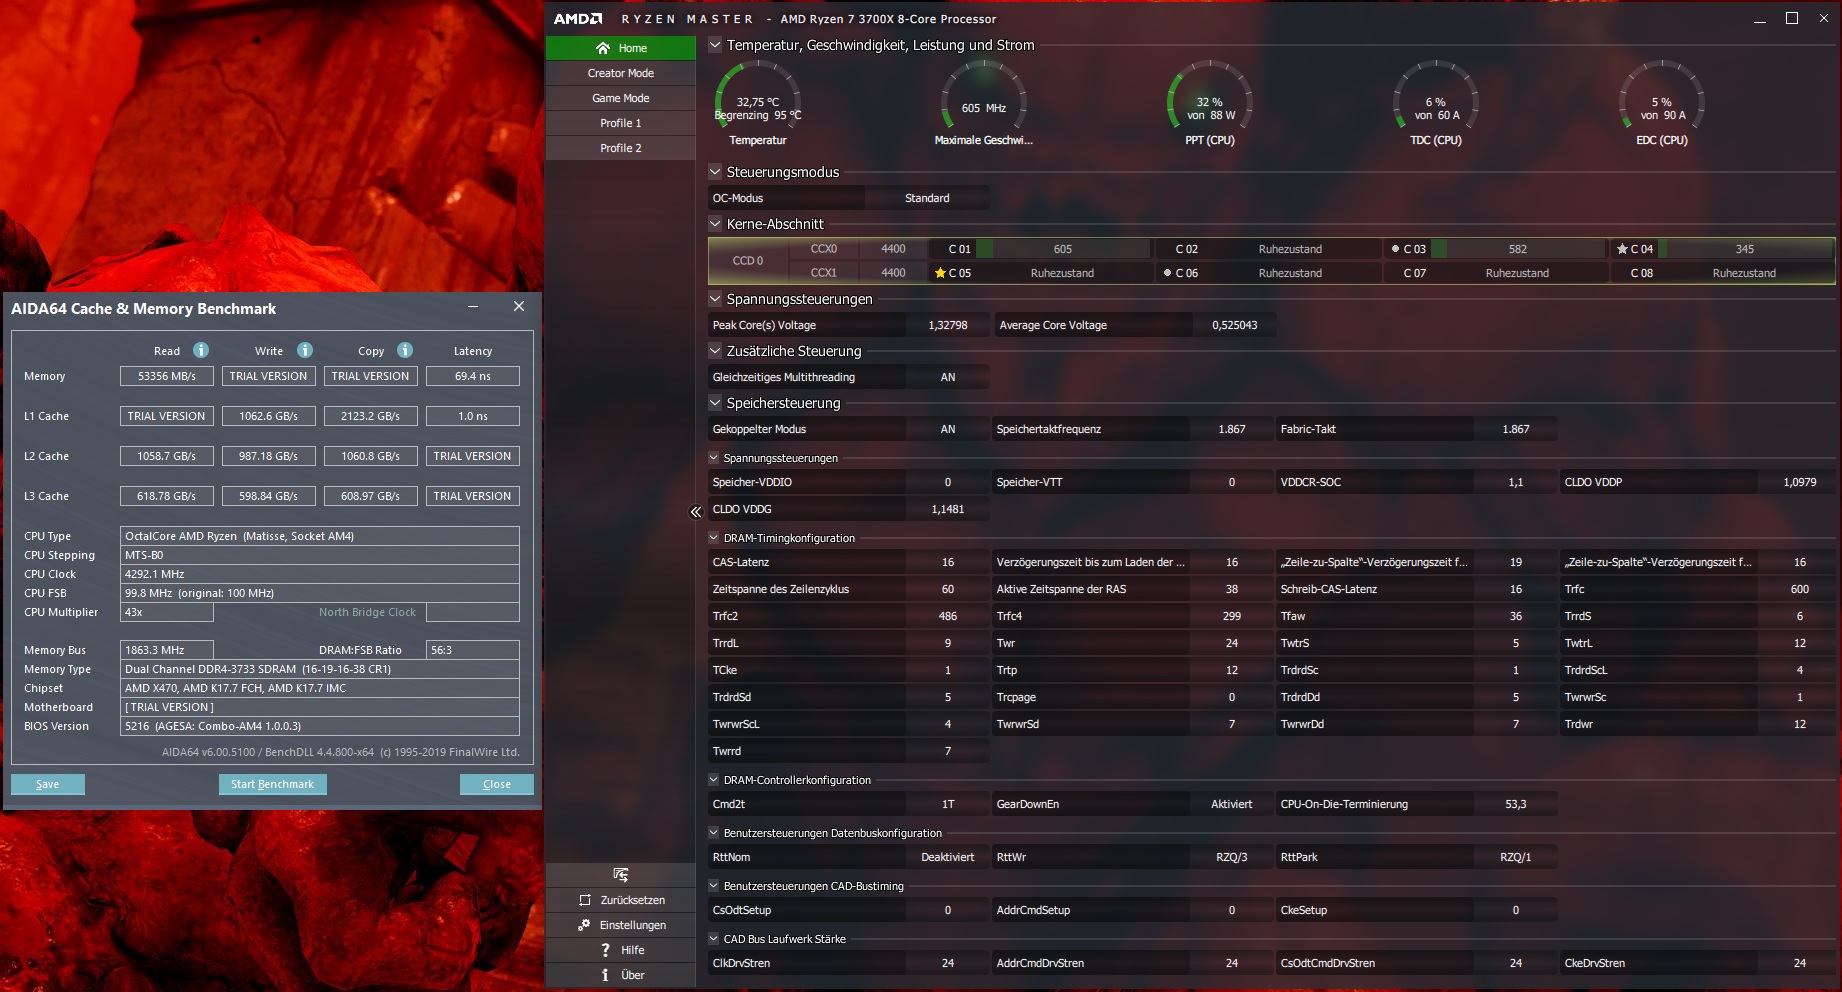The height and width of the screenshot is (992, 1842).
Task: Collapse the DRAM-Controllerkonfiguration subsection
Action: click(714, 780)
